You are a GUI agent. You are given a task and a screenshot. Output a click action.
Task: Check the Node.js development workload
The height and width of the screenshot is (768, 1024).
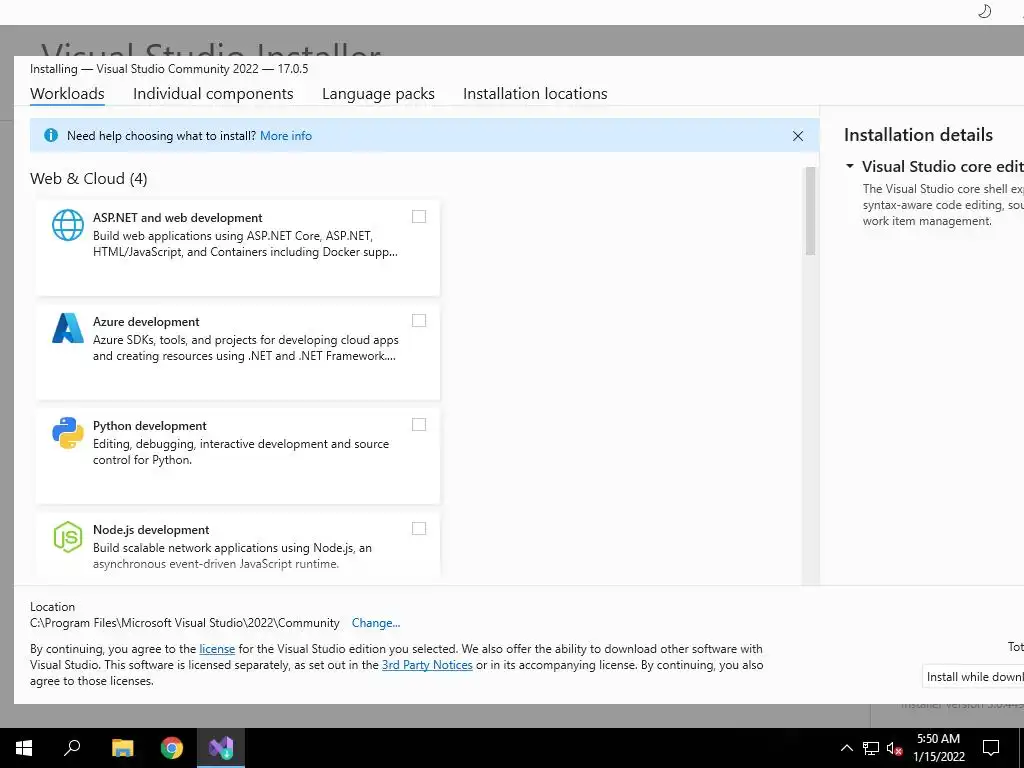click(419, 528)
